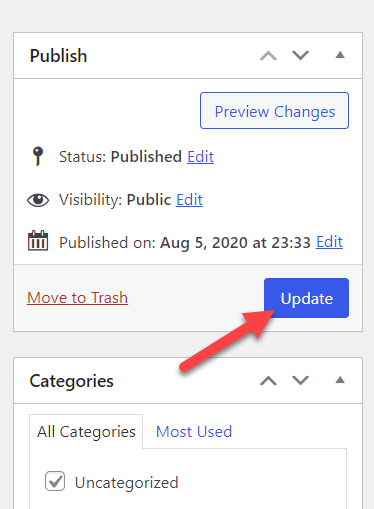Move Publish panel up with chevron
The height and width of the screenshot is (509, 374).
(268, 55)
